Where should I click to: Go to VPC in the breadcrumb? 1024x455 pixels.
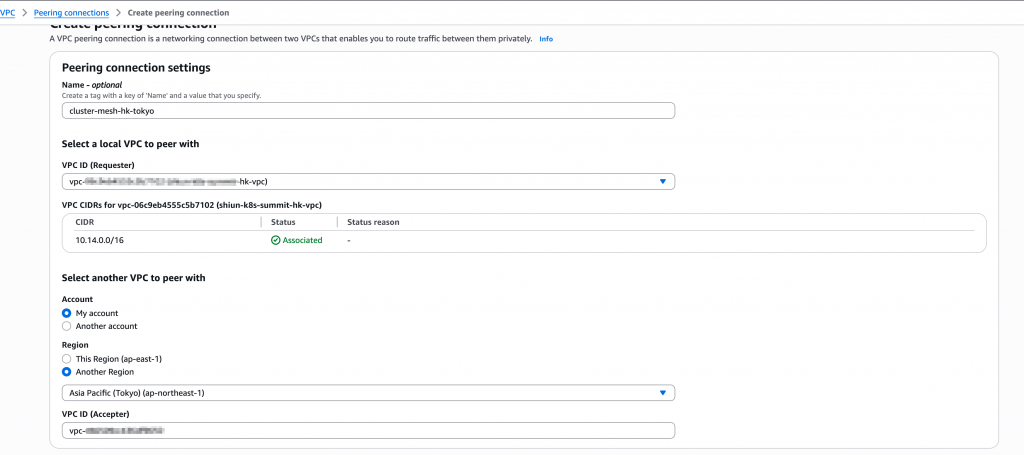[8, 12]
